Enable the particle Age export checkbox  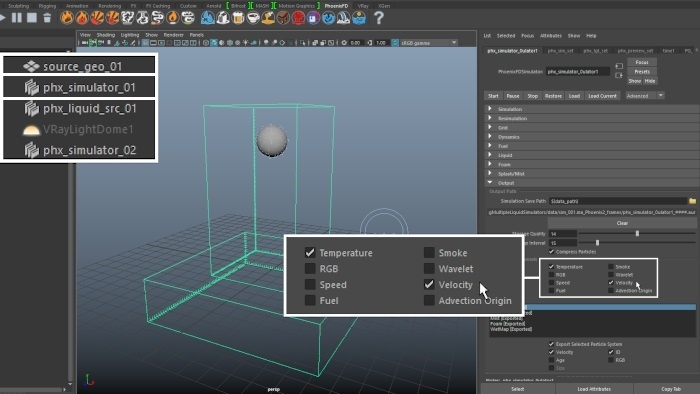551,360
